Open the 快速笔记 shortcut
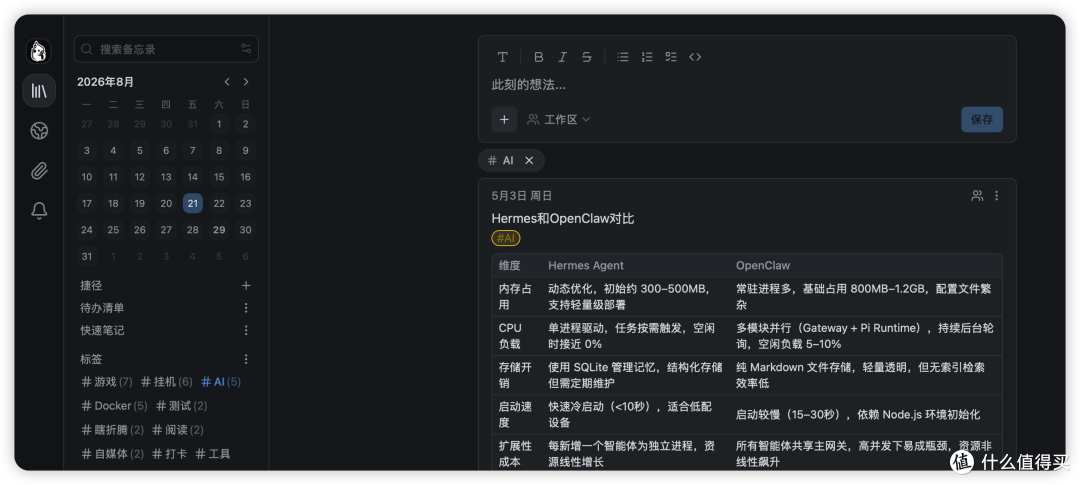This screenshot has width=1080, height=485. pos(103,331)
